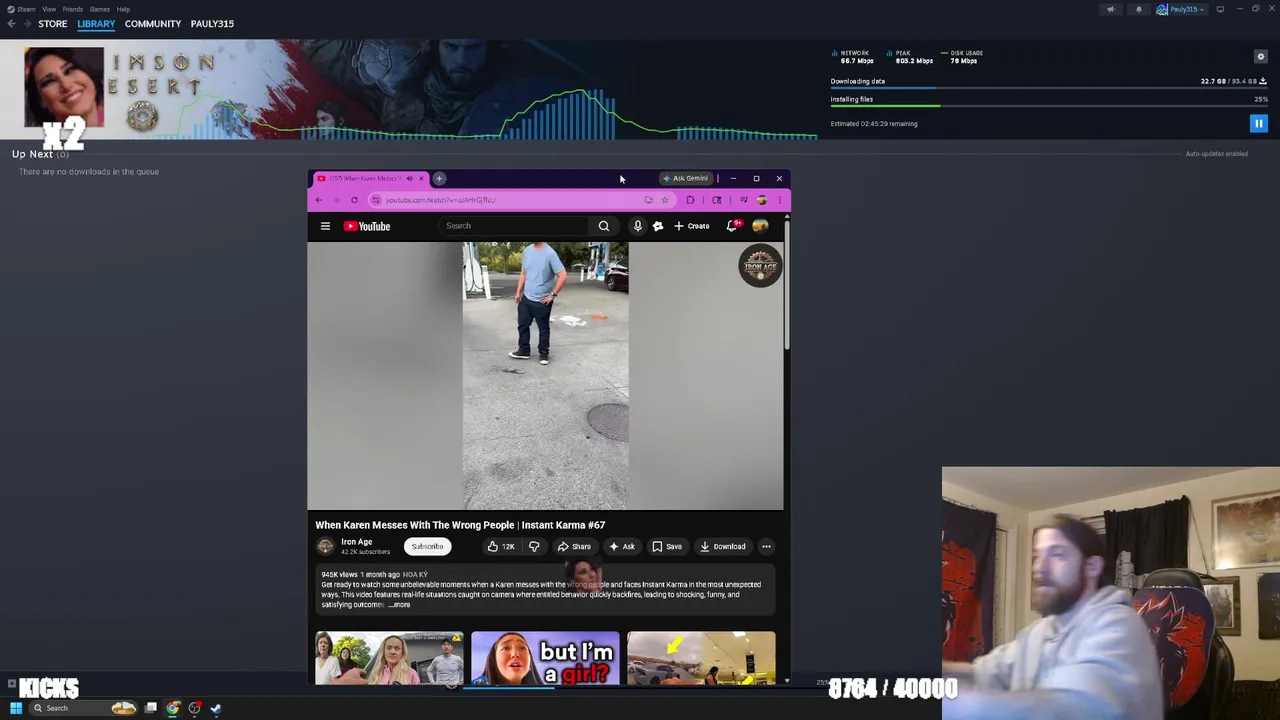Open the Steam LIBRARY tab
Image resolution: width=1280 pixels, height=720 pixels.
[96, 24]
